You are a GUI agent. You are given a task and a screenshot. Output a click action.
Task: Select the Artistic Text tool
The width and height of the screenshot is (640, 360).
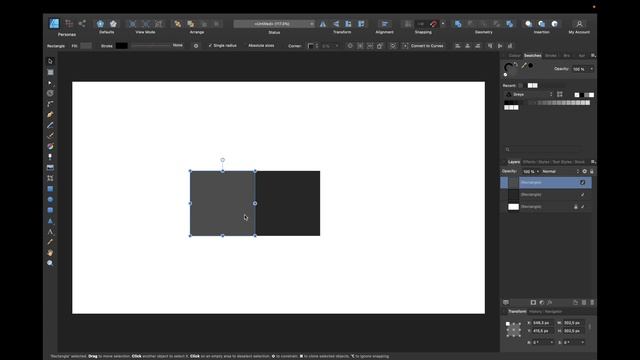(x=51, y=232)
